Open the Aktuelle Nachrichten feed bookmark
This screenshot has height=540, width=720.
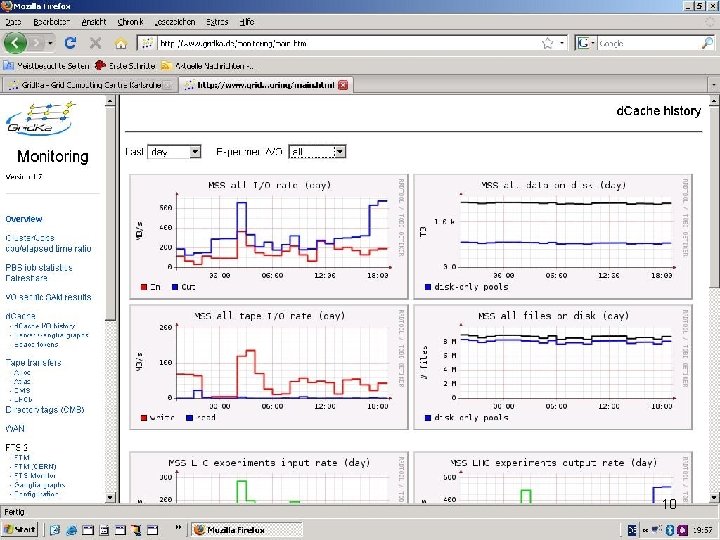[x=207, y=66]
